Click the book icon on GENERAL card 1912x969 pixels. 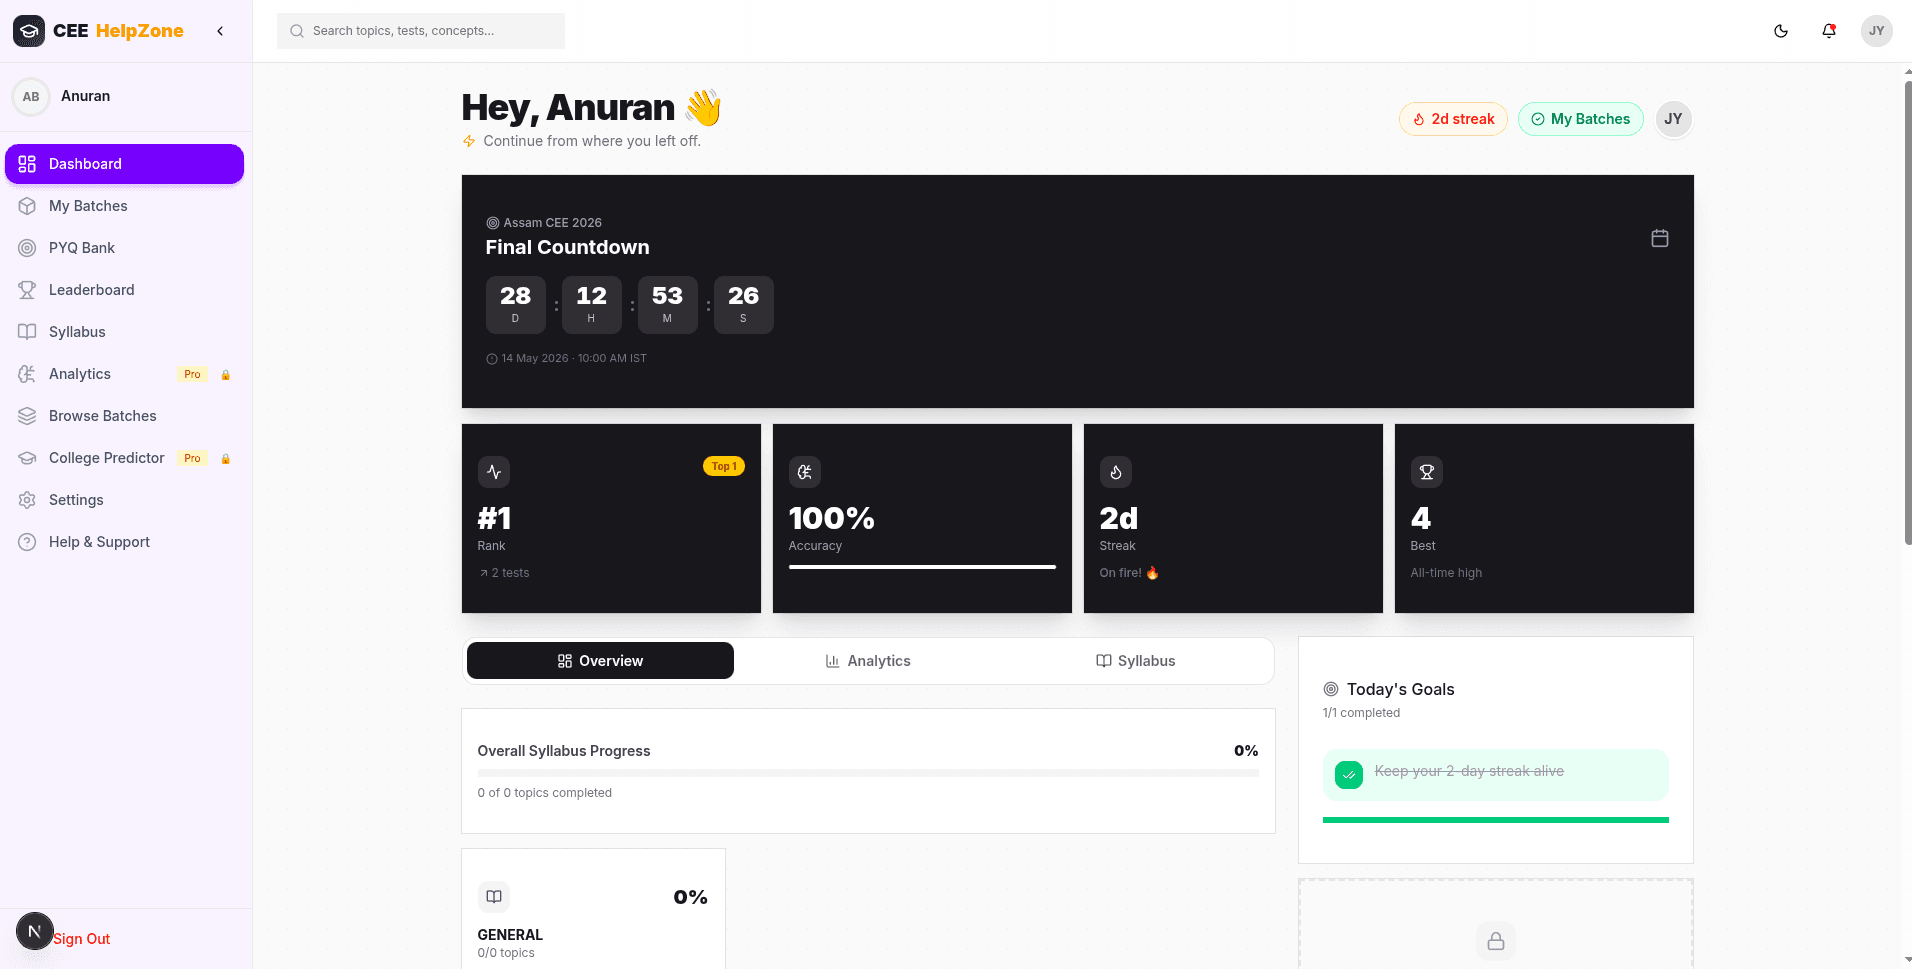pos(494,897)
